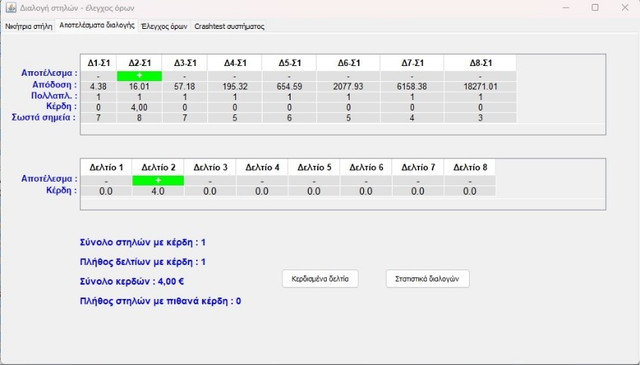Viewport: 640px width, 365px height.
Task: Click the Δελτίο 7 column header
Action: pos(418,167)
